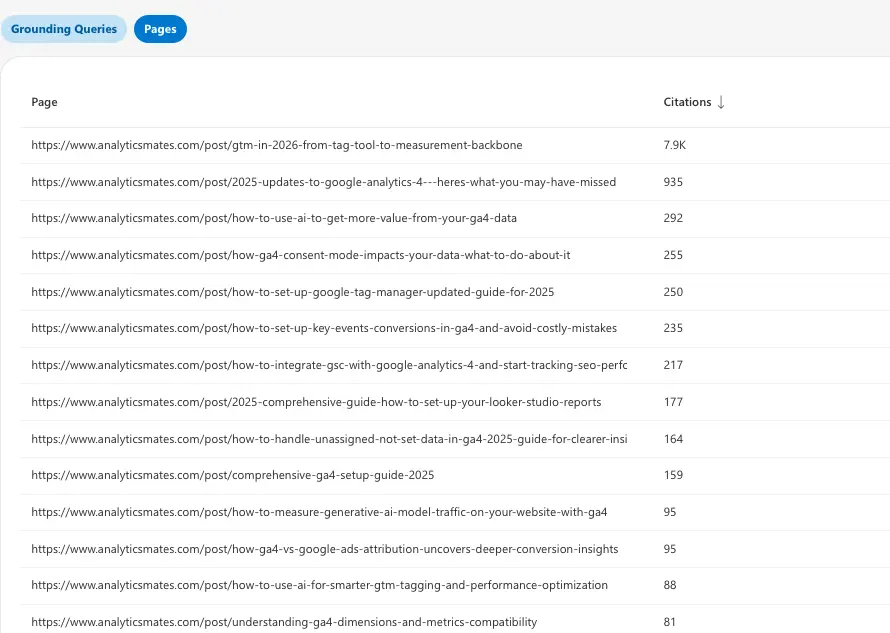Open the key events conversions GA4 post link

pyautogui.click(x=325, y=328)
